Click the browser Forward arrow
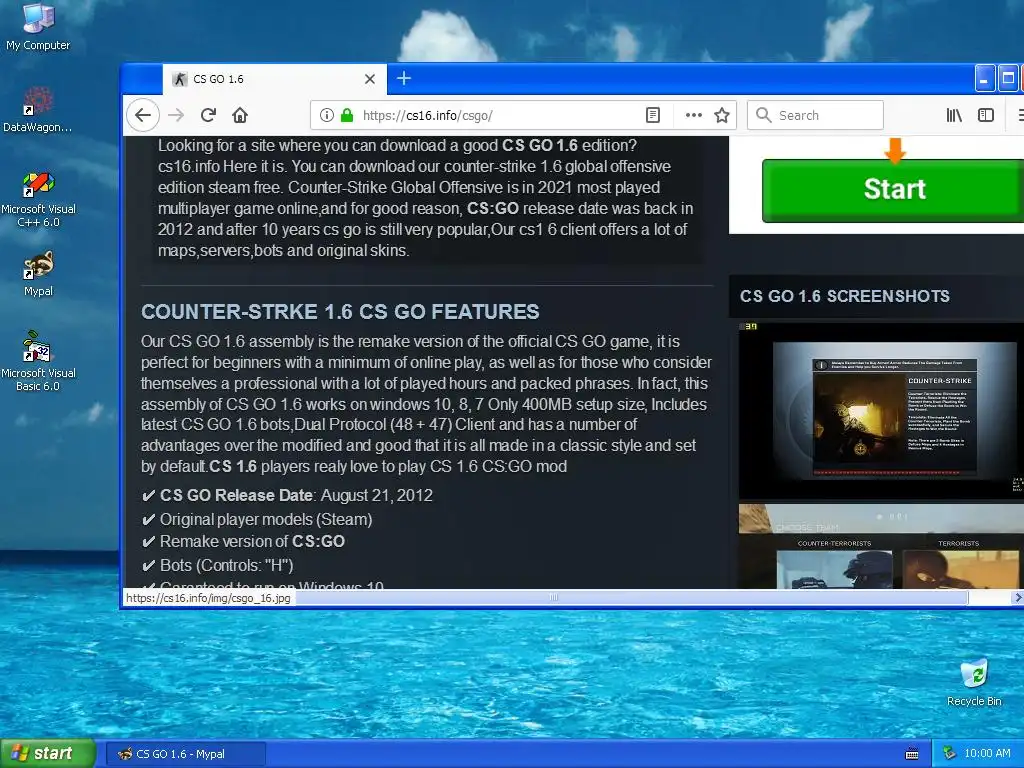The height and width of the screenshot is (768, 1024). pos(176,116)
